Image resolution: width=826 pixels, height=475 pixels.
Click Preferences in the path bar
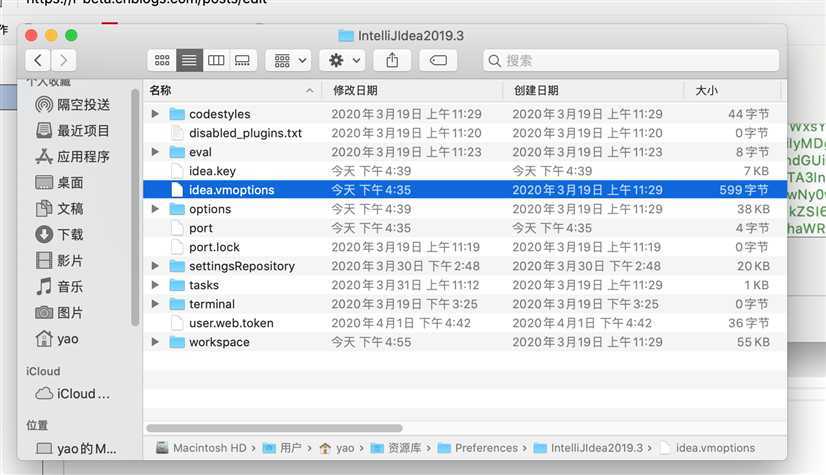coord(478,448)
